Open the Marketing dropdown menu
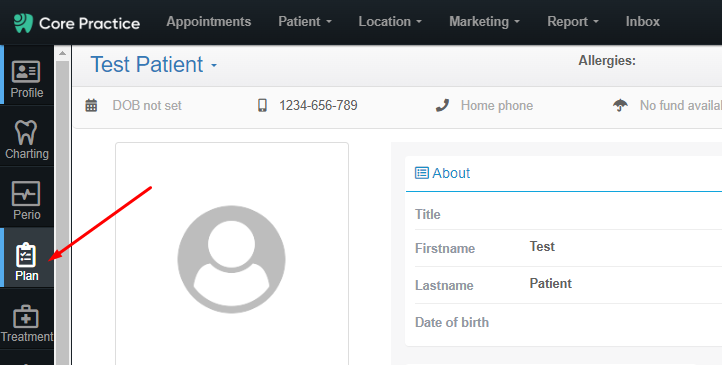Screen dimensions: 722x366 484,22
